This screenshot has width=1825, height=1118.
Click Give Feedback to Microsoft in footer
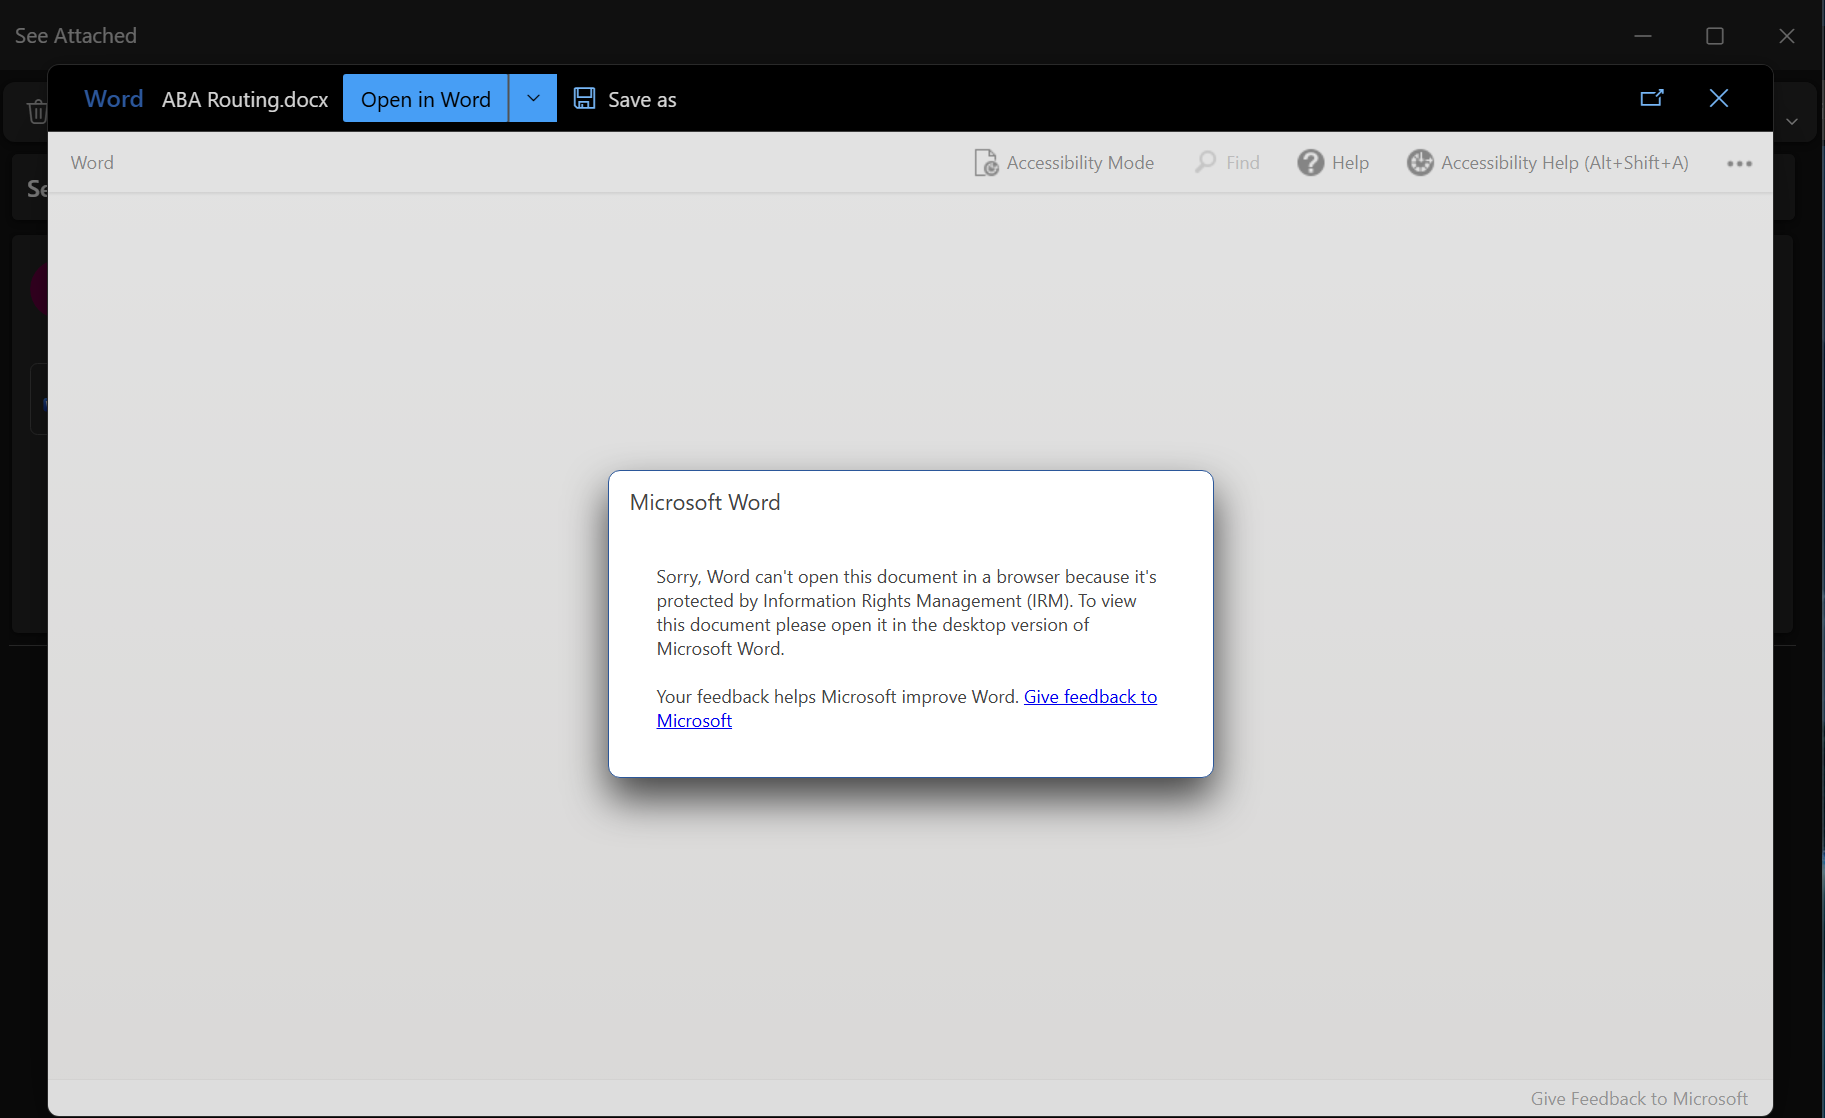coord(1638,1099)
